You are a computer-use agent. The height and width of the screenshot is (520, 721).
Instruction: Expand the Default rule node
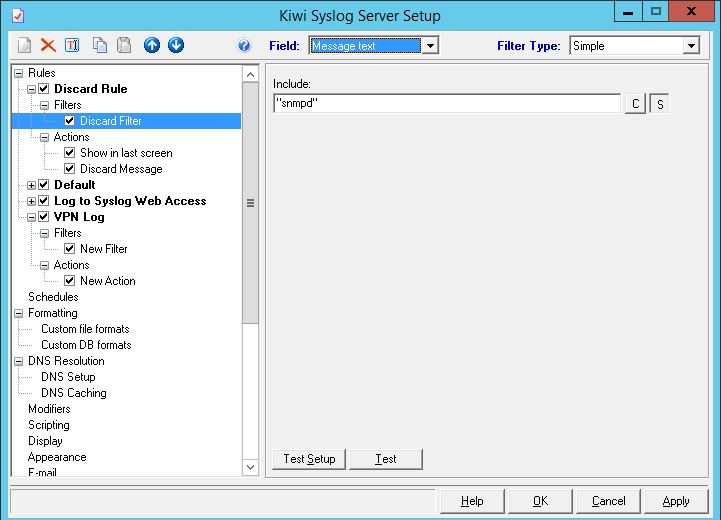(x=31, y=185)
